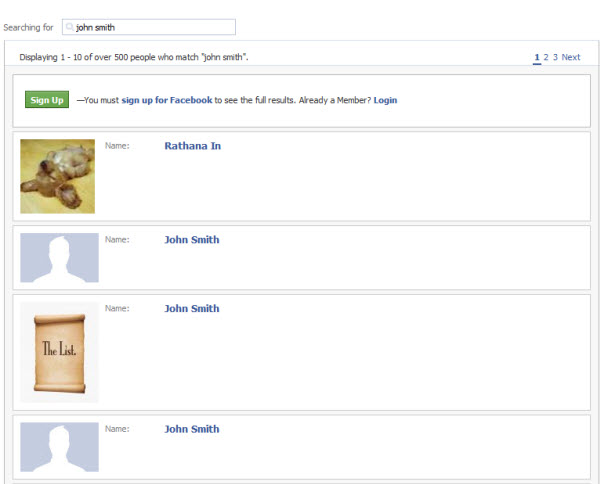
Task: Click the Searching for label
Action: 28,28
